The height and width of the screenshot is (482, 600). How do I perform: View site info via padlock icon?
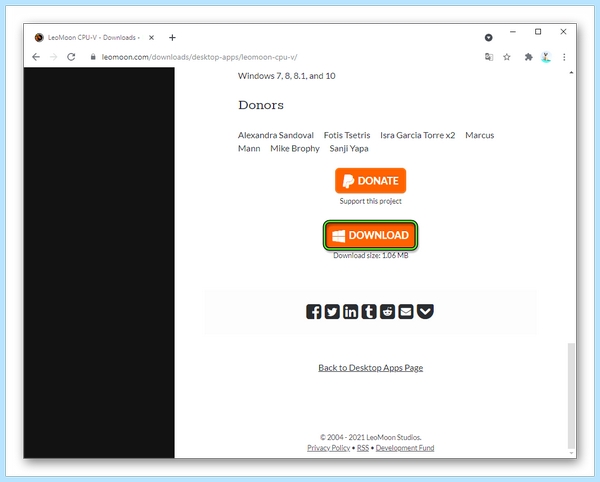pos(93,57)
